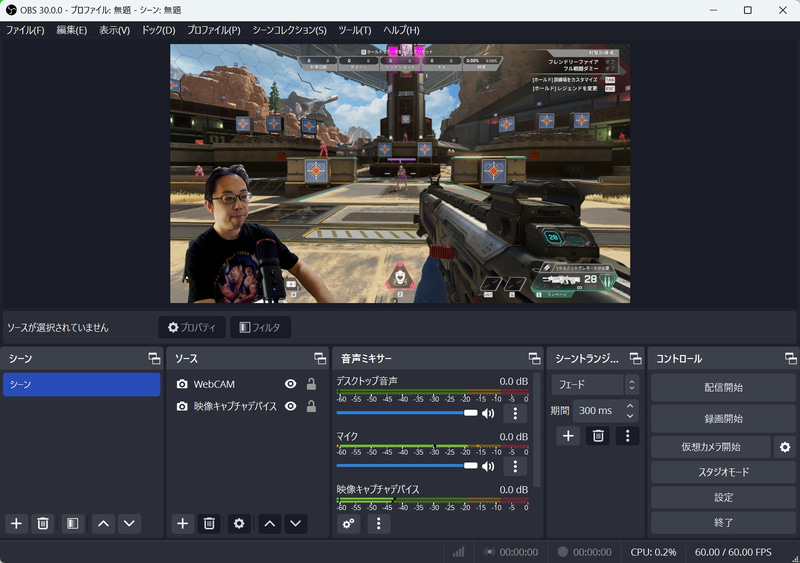Click the CPU: 0.2% status text
Viewport: 800px width, 563px height.
653,552
